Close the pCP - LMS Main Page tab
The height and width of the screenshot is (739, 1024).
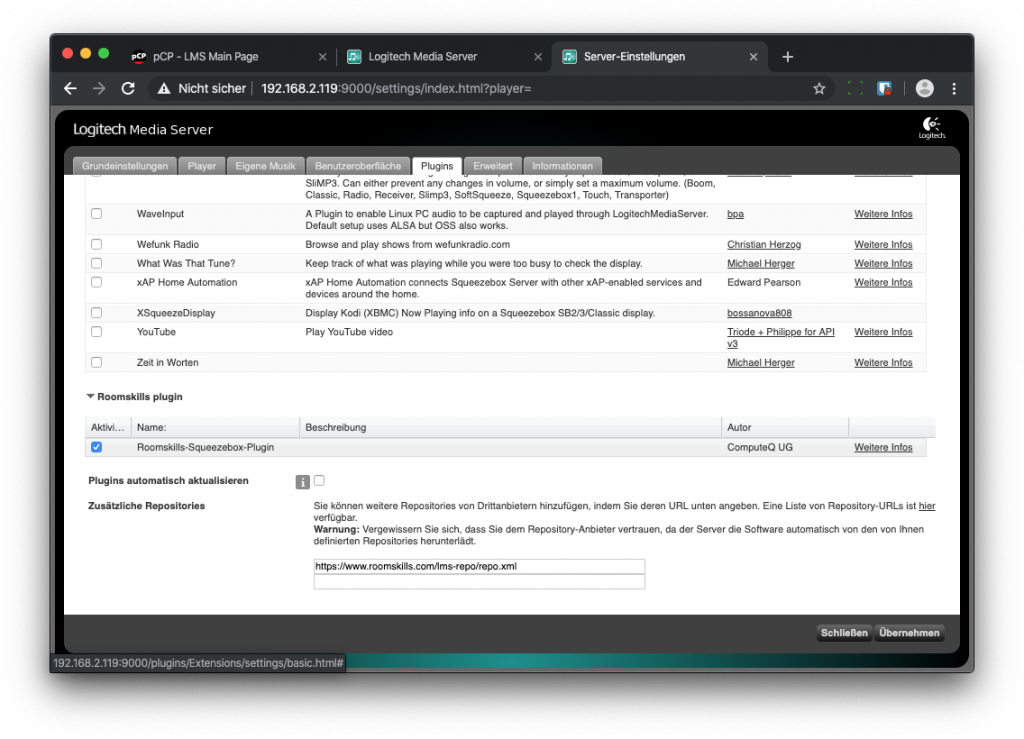(322, 57)
